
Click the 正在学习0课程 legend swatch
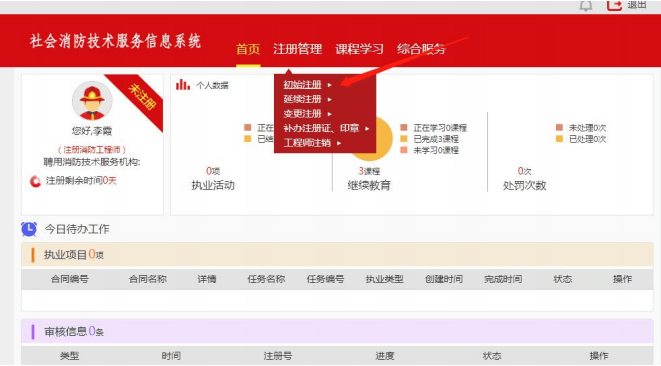click(404, 127)
